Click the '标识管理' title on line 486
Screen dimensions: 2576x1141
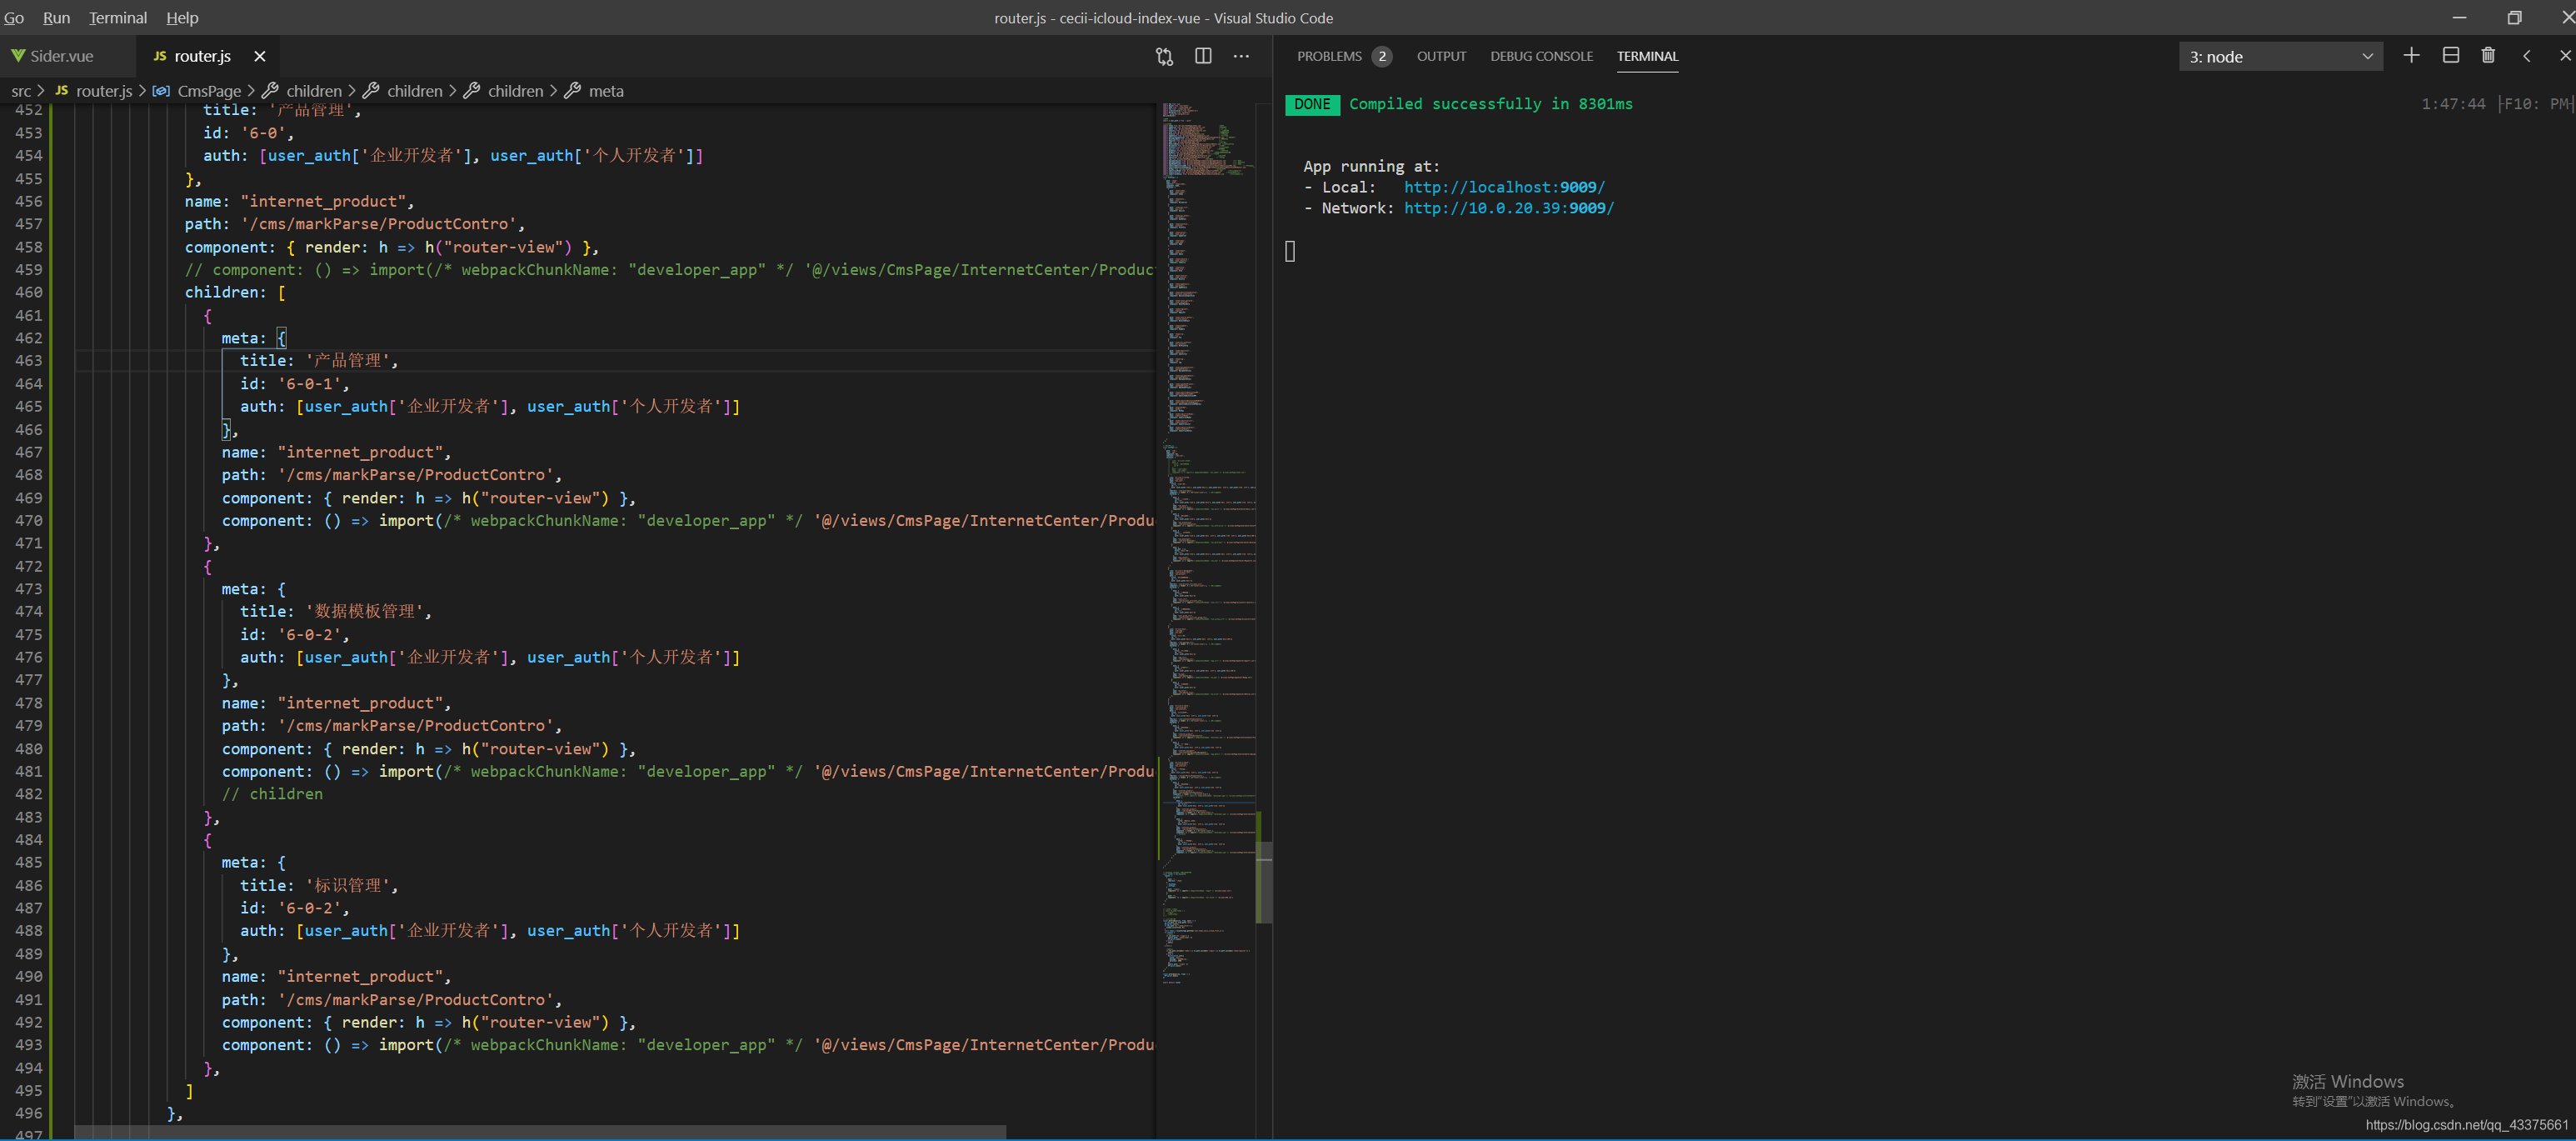click(348, 885)
